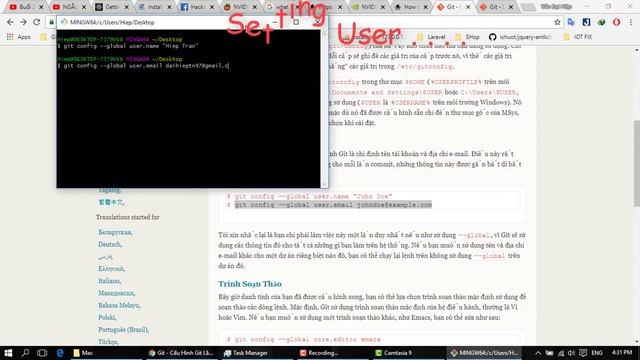Open the Македонски translation link
The width and height of the screenshot is (640, 360).
pos(116,293)
